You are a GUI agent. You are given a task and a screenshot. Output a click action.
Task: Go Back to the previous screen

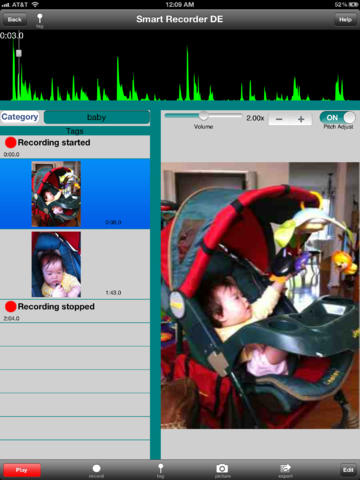[x=14, y=19]
